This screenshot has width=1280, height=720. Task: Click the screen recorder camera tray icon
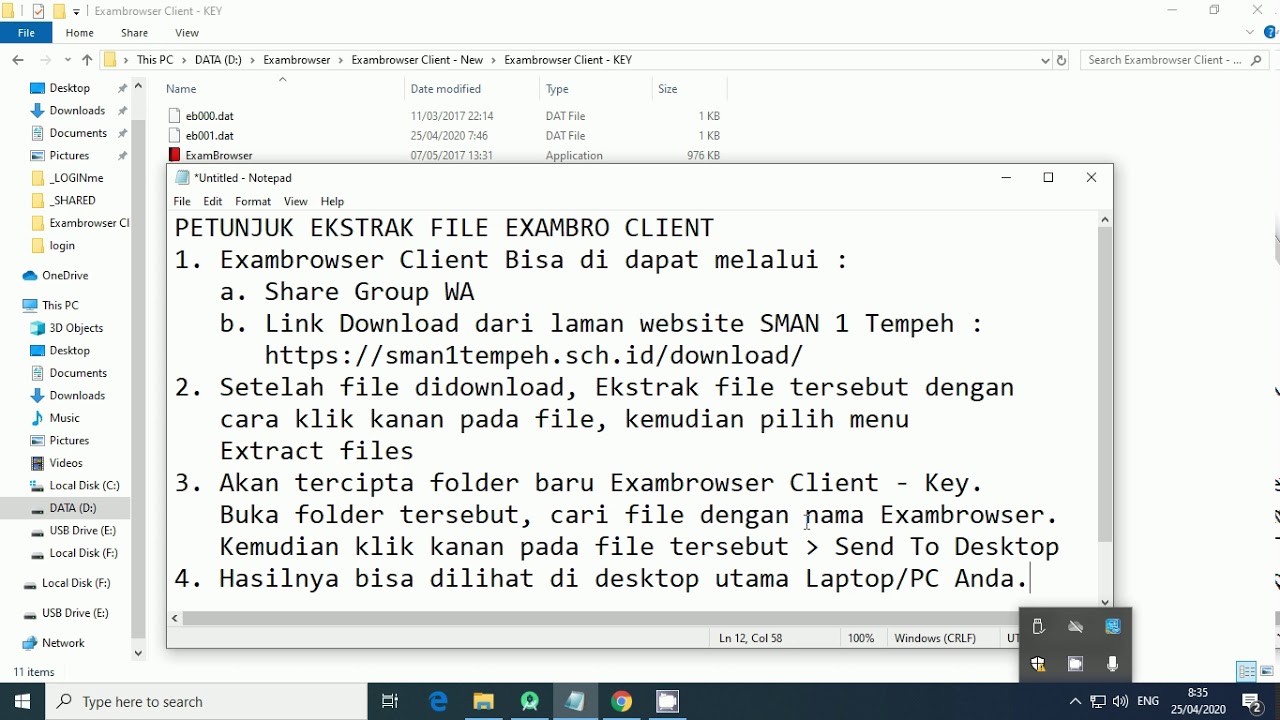coord(1076,664)
